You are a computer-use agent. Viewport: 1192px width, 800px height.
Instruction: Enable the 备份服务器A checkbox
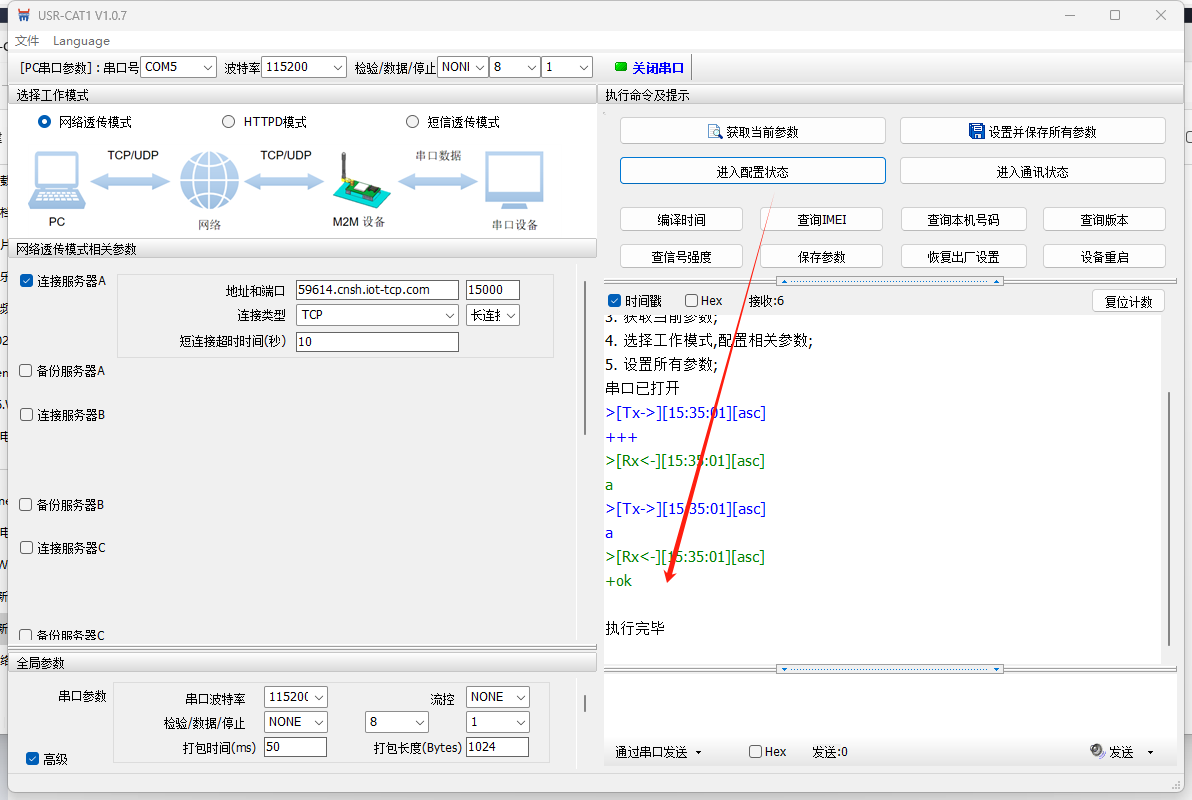pos(26,371)
